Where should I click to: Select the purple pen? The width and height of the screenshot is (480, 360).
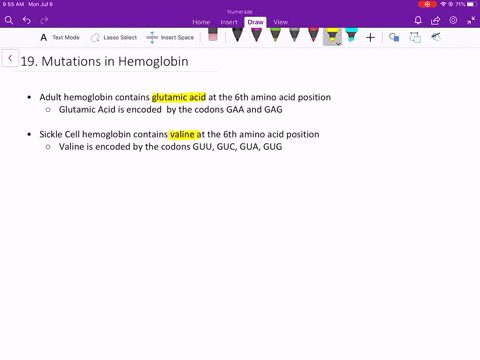pos(256,35)
